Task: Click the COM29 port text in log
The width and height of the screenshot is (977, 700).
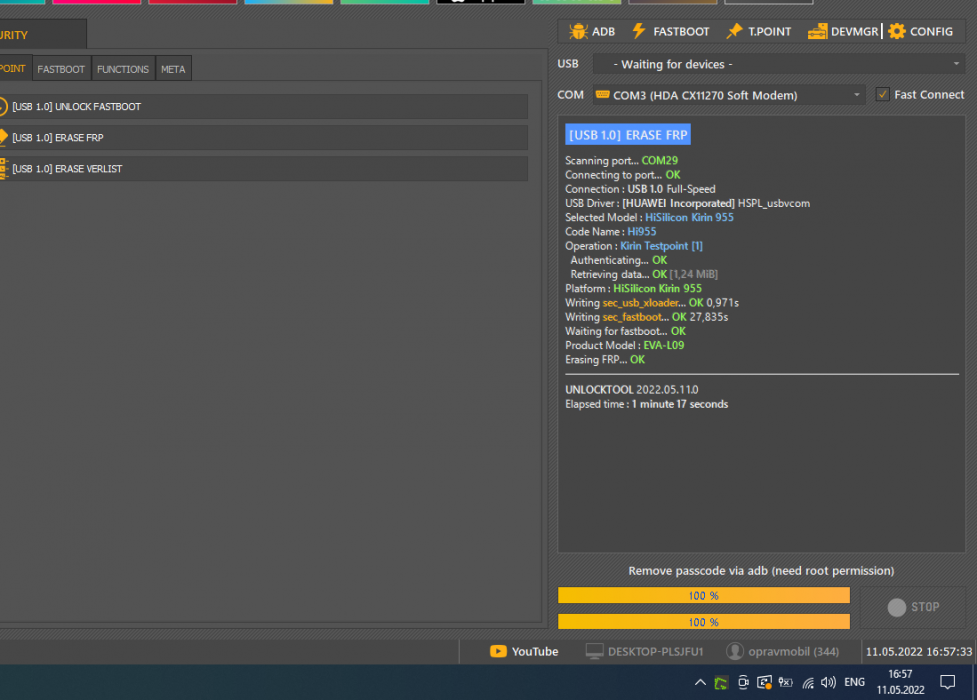Action: click(659, 161)
